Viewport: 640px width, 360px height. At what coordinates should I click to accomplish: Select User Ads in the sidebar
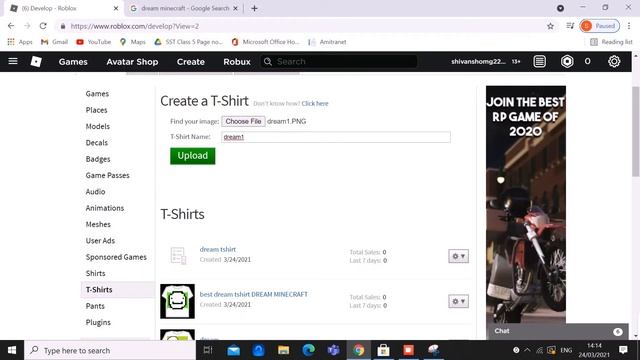coord(100,240)
